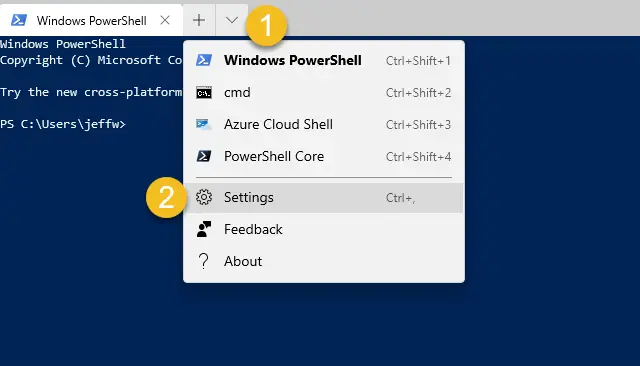Select Windows PowerShell profile entry
The height and width of the screenshot is (366, 640).
click(x=324, y=60)
